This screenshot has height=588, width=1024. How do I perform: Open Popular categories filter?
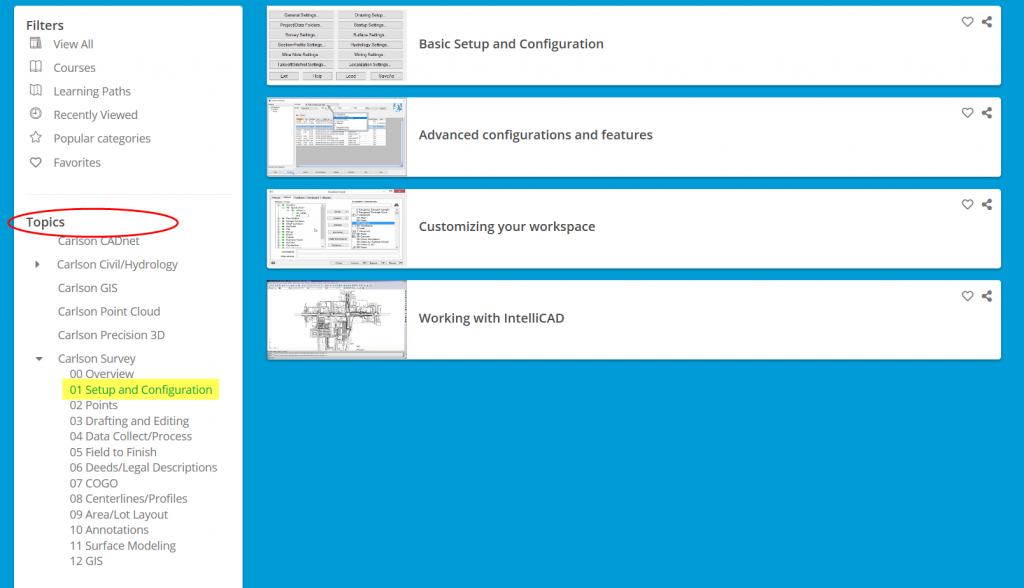[x=102, y=139]
